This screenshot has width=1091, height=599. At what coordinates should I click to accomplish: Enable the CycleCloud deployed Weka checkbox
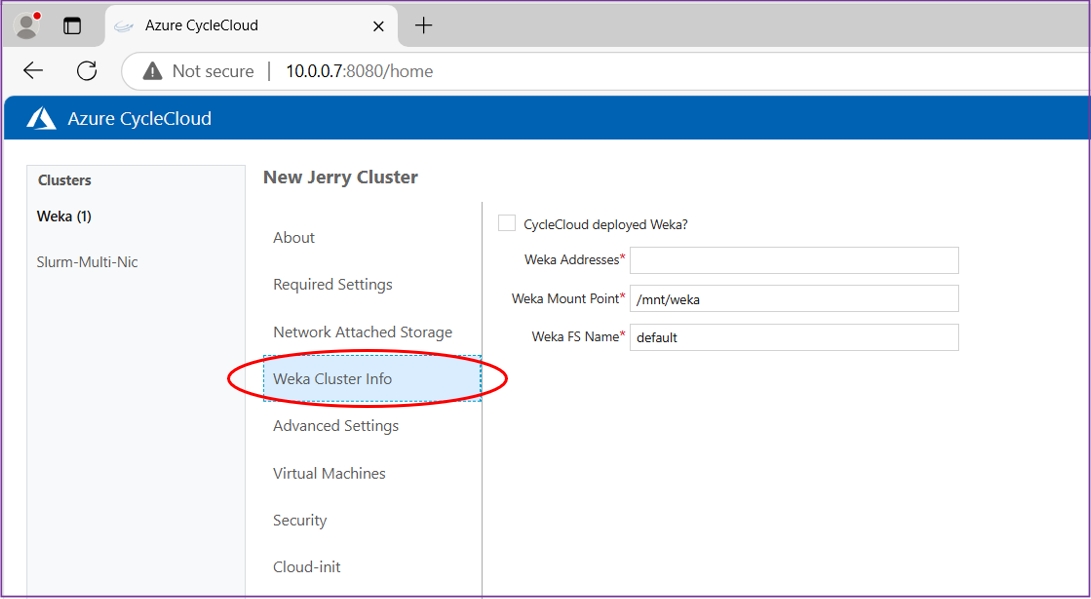507,224
